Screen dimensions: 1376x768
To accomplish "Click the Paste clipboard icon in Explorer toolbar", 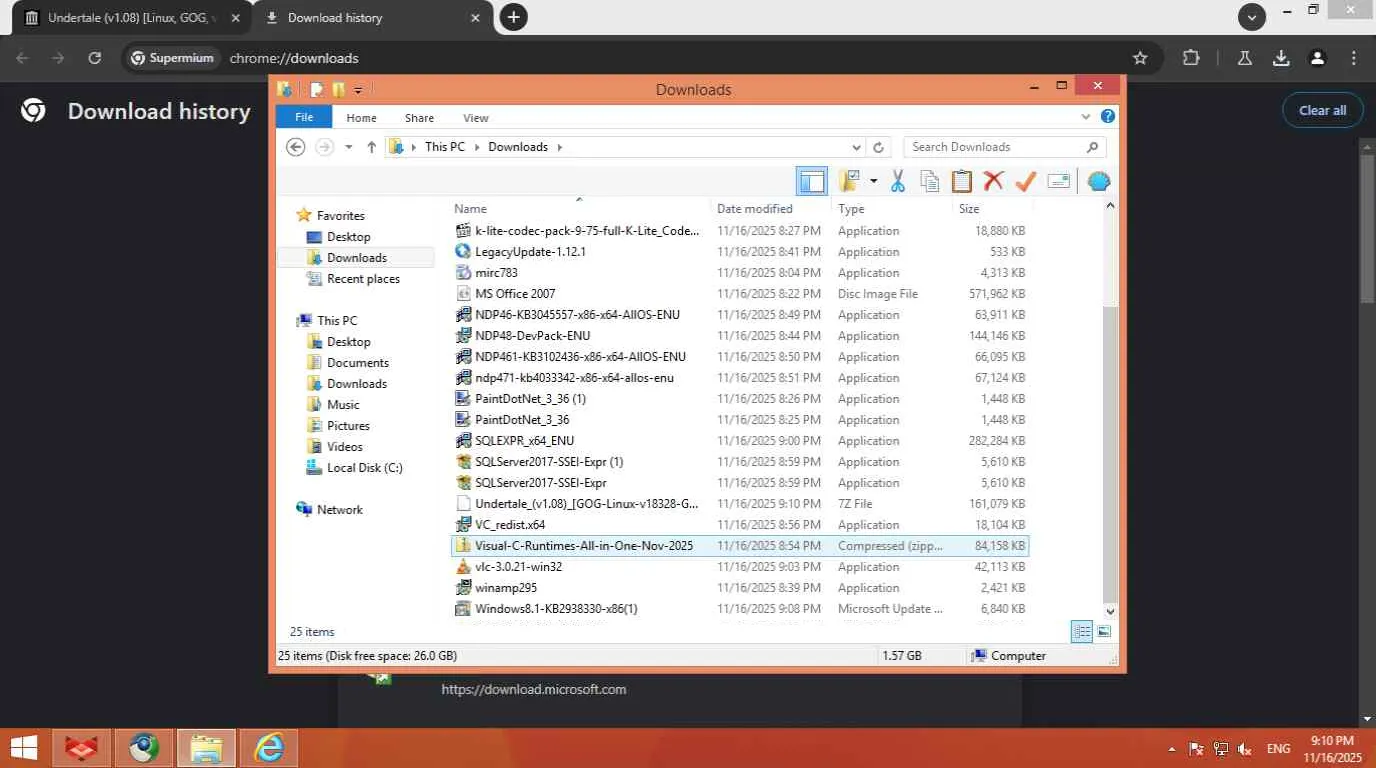I will 962,181.
